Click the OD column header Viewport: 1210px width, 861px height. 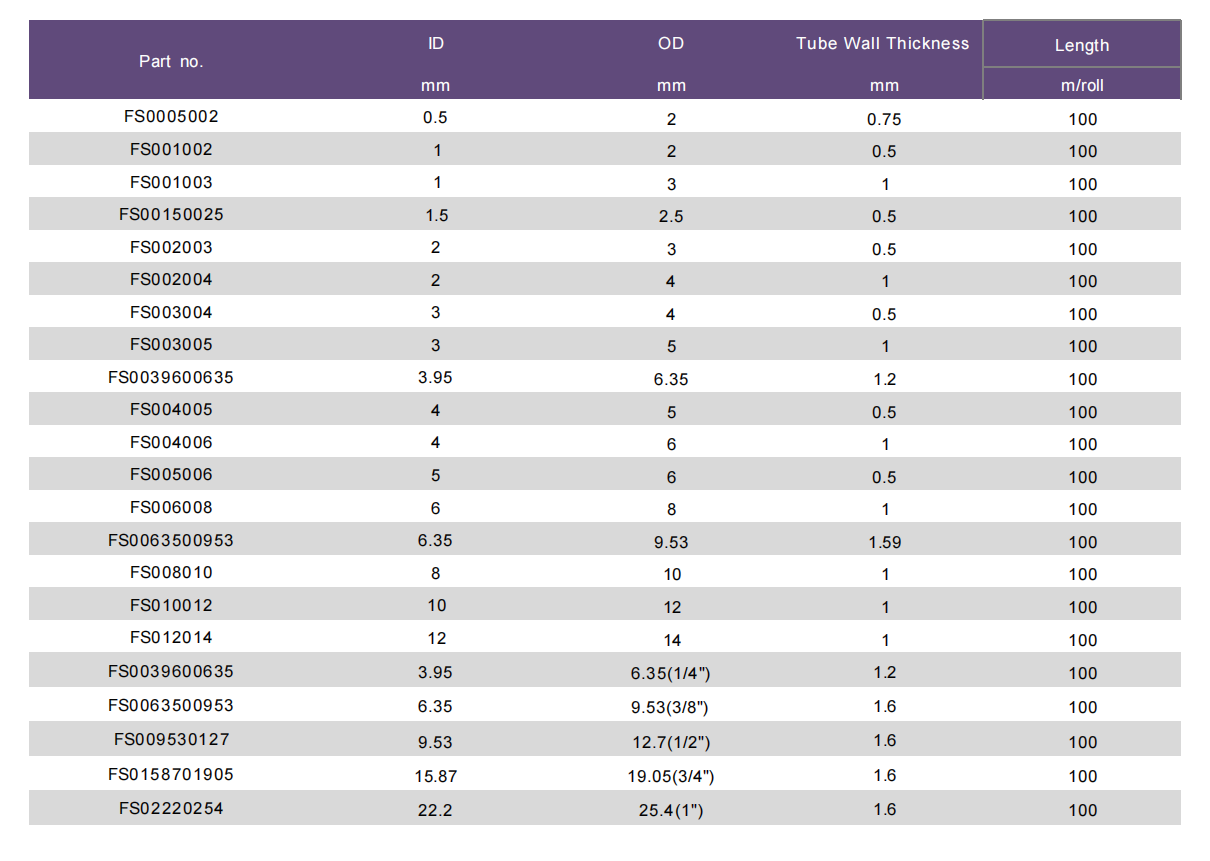coord(671,44)
